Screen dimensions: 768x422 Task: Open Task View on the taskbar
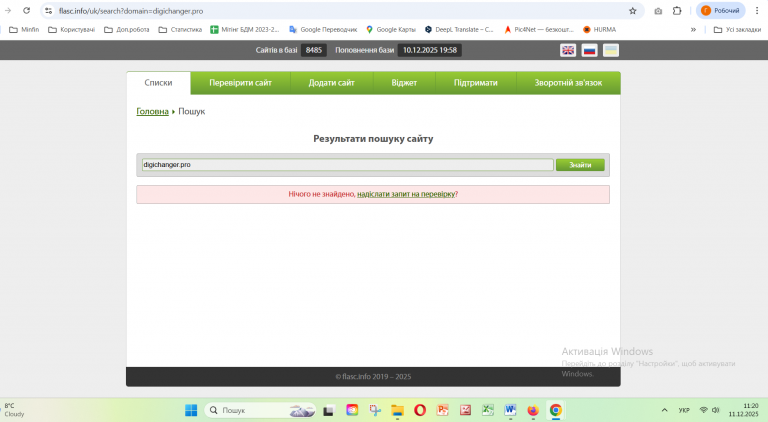point(329,410)
